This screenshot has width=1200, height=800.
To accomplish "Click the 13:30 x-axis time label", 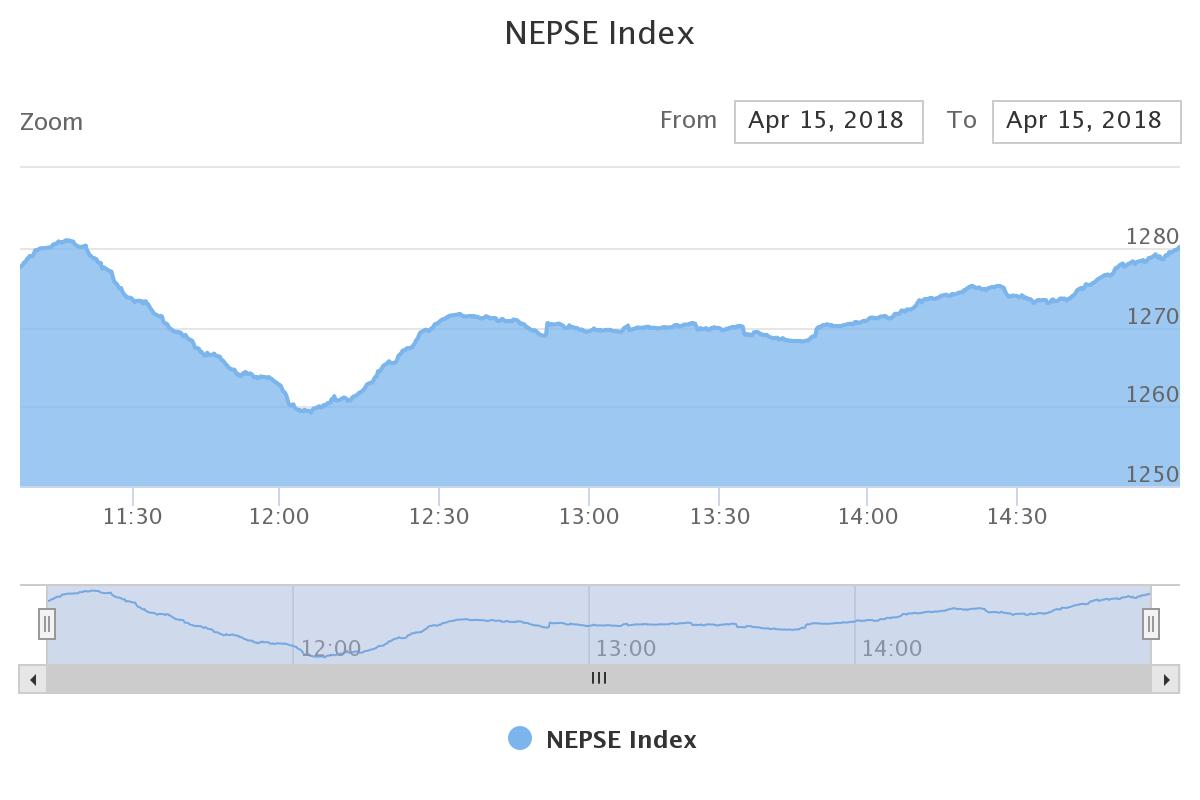I will coord(719,517).
